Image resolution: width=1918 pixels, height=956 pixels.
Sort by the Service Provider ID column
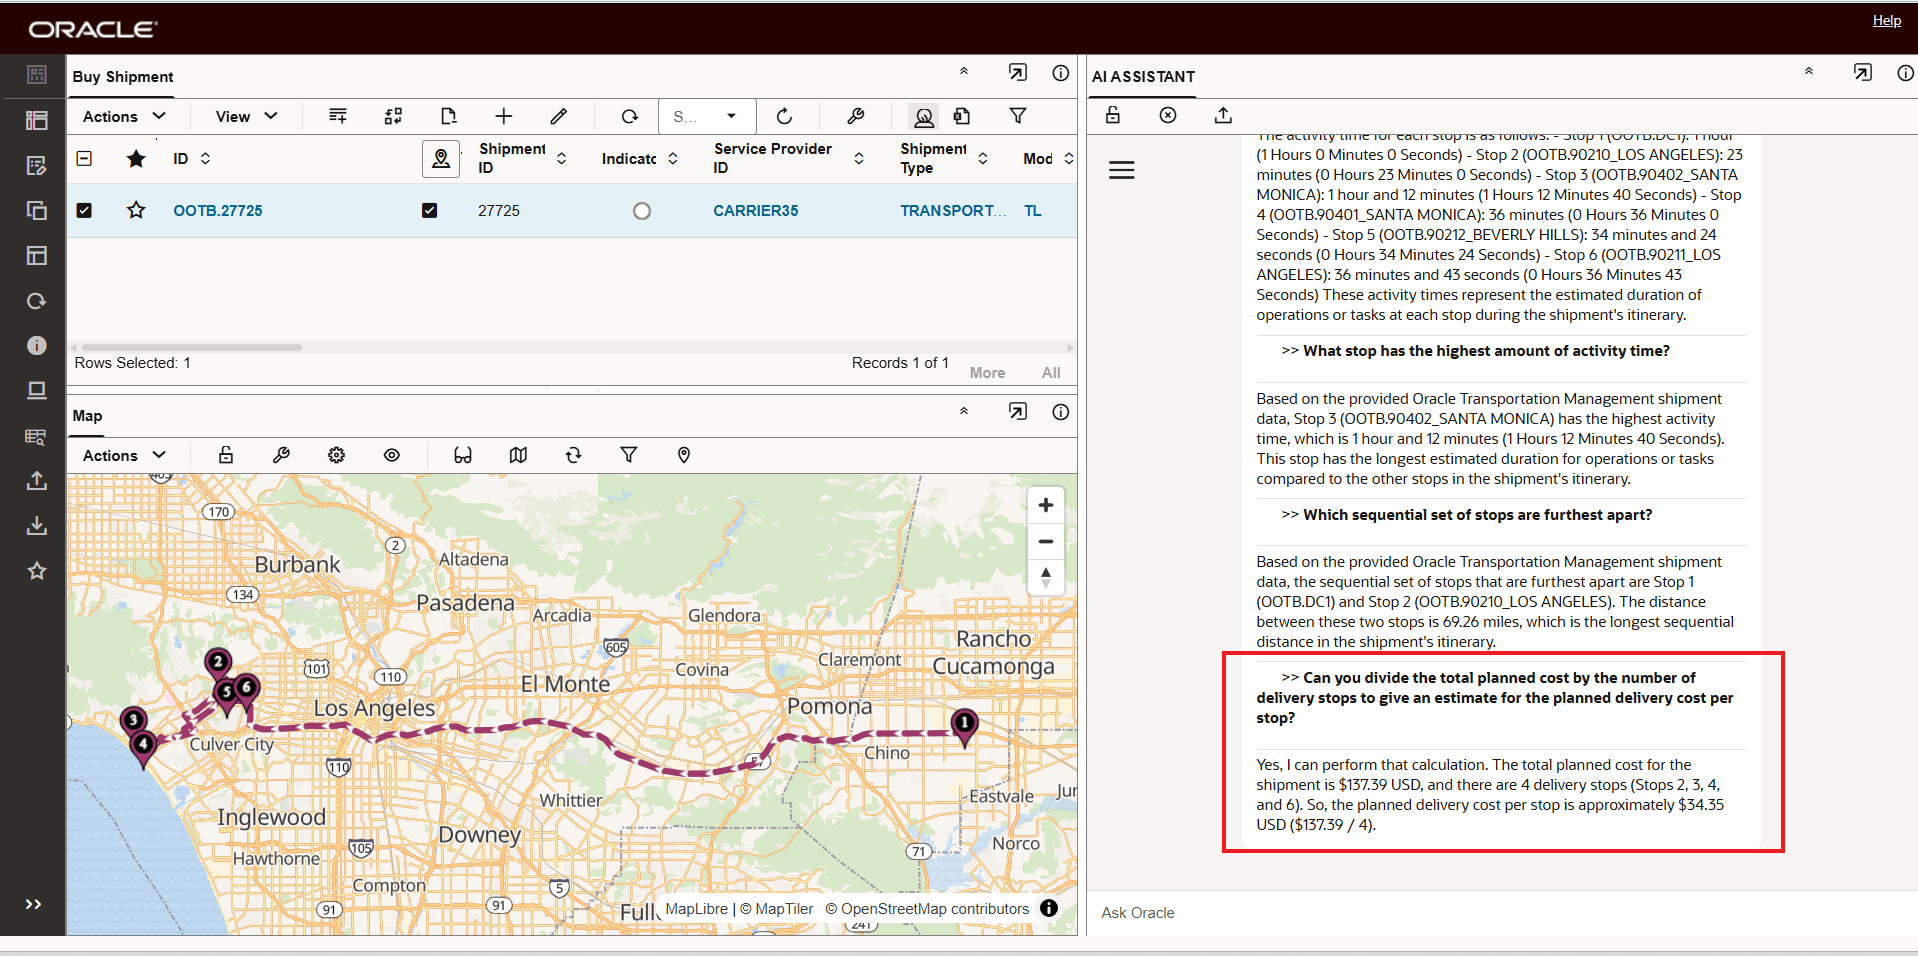point(859,158)
